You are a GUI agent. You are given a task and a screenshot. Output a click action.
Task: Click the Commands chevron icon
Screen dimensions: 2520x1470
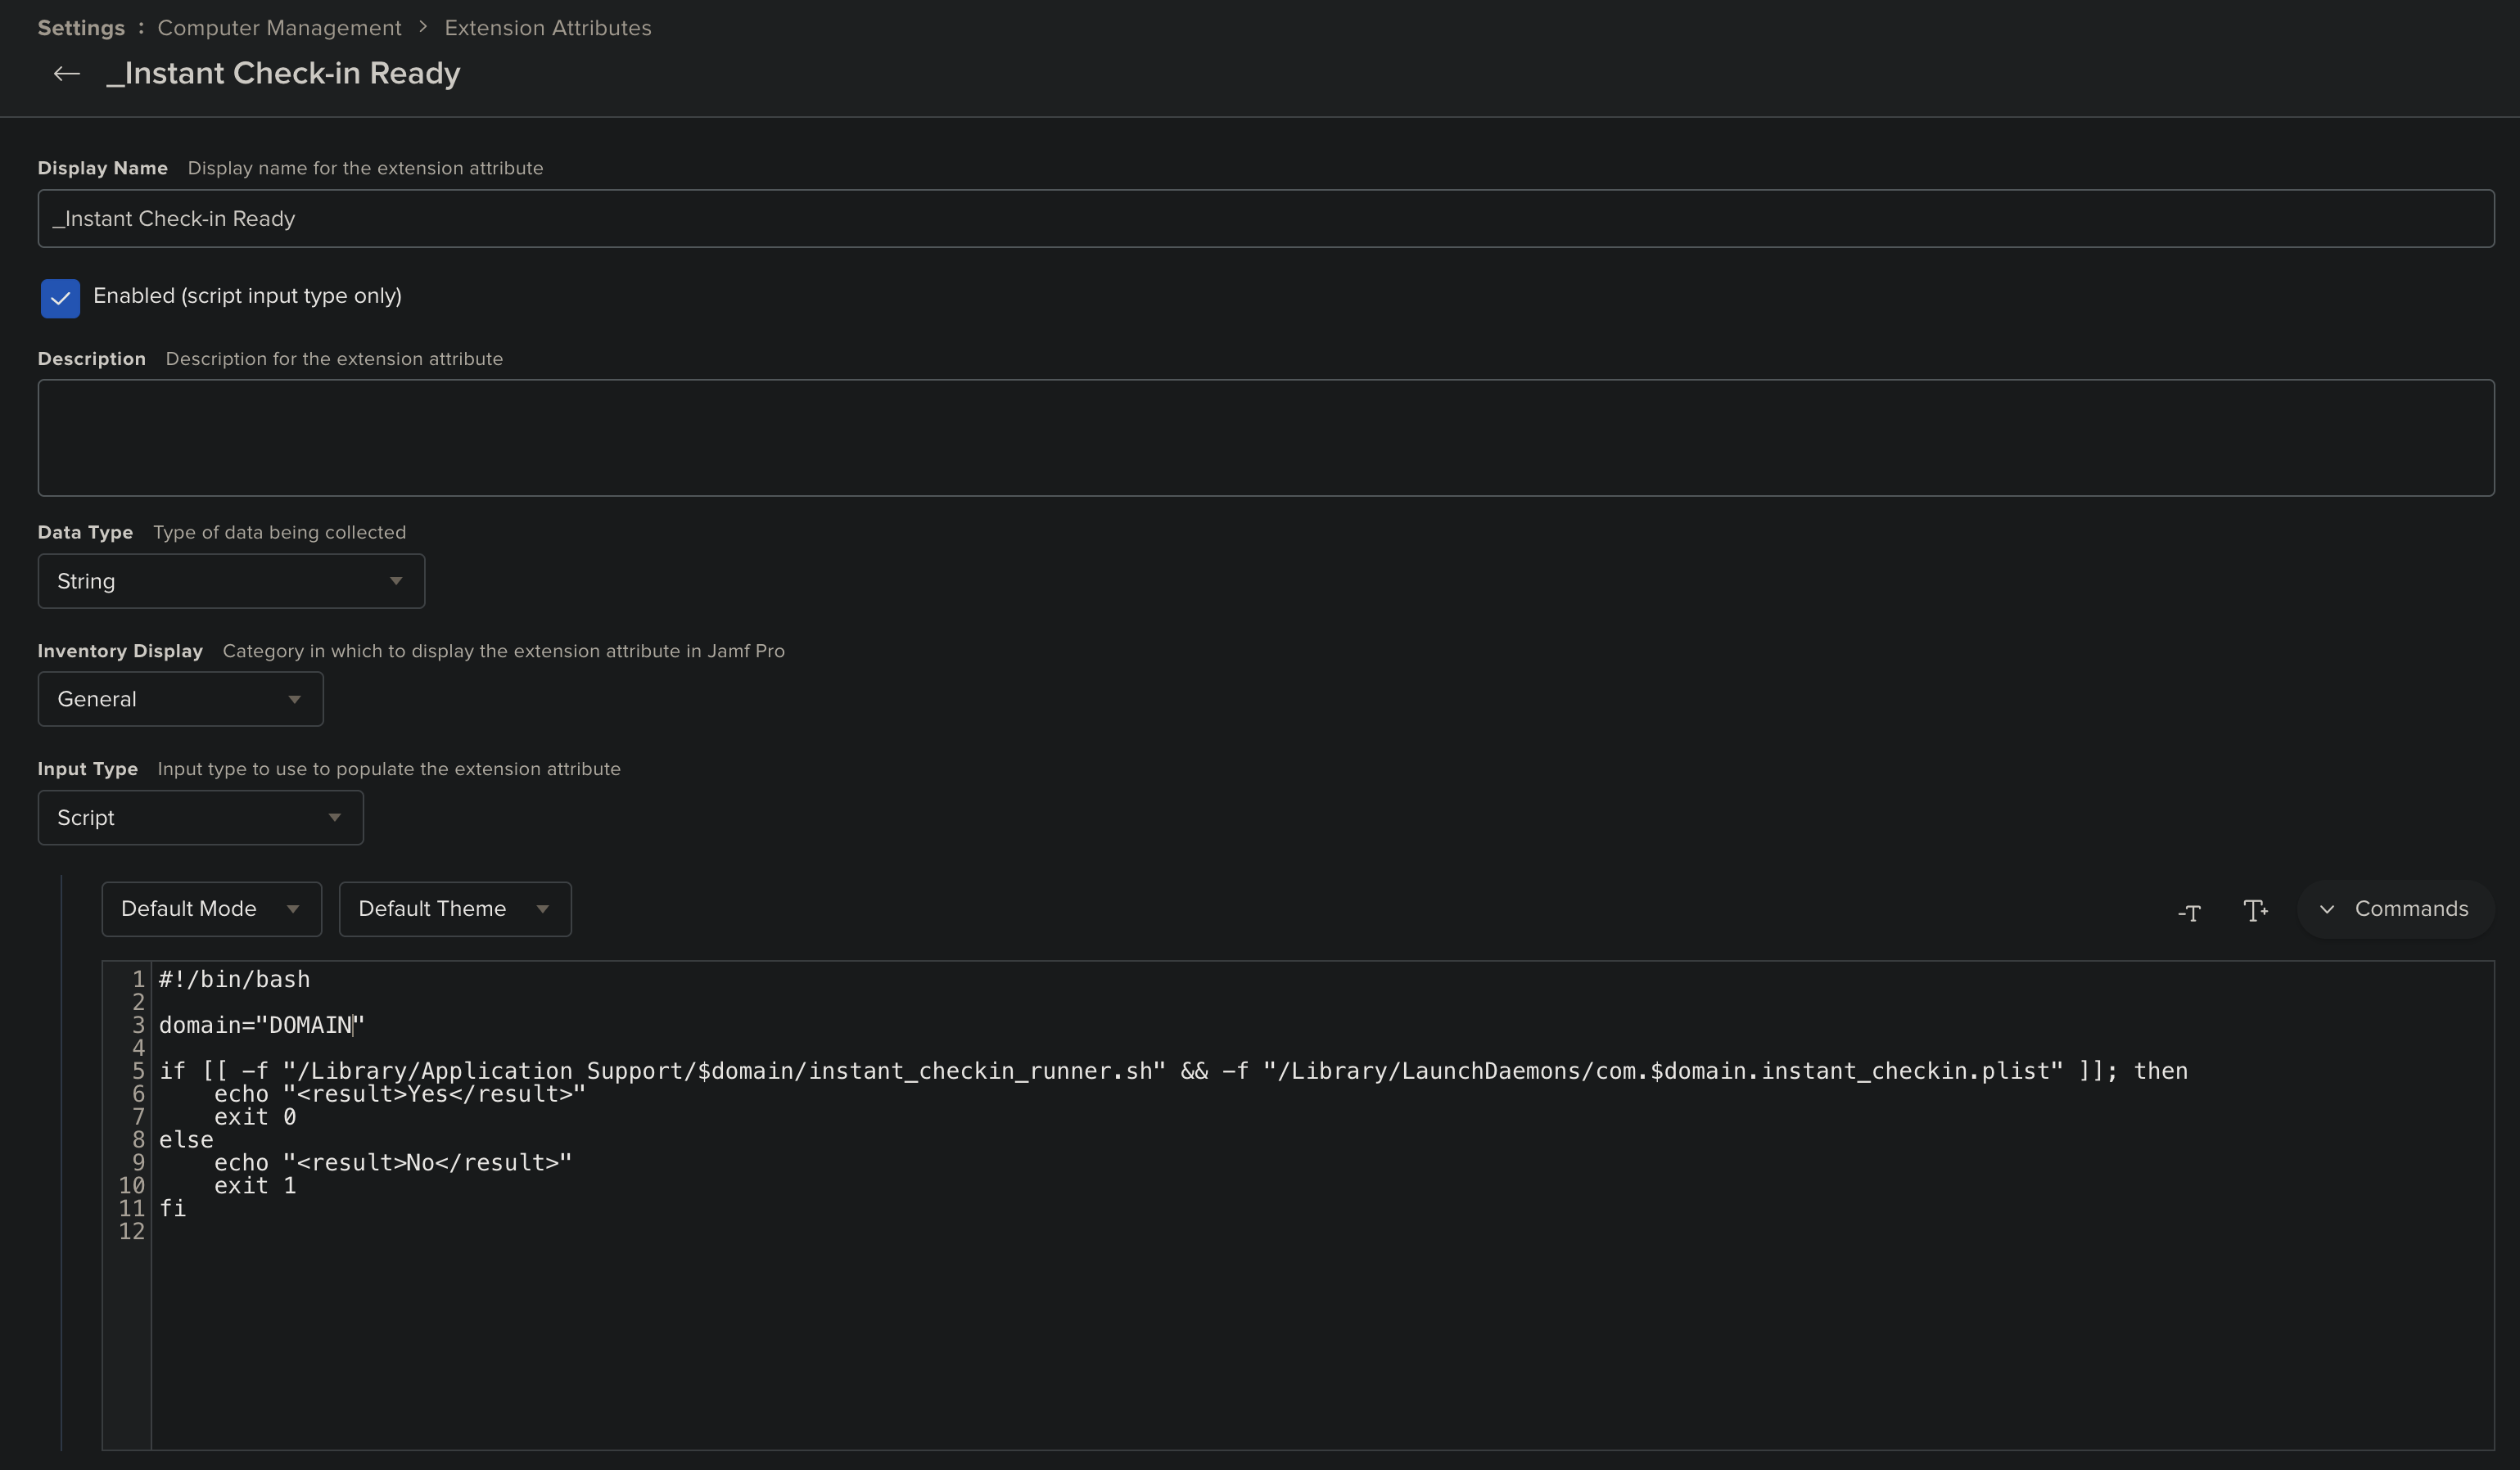[x=2327, y=910]
